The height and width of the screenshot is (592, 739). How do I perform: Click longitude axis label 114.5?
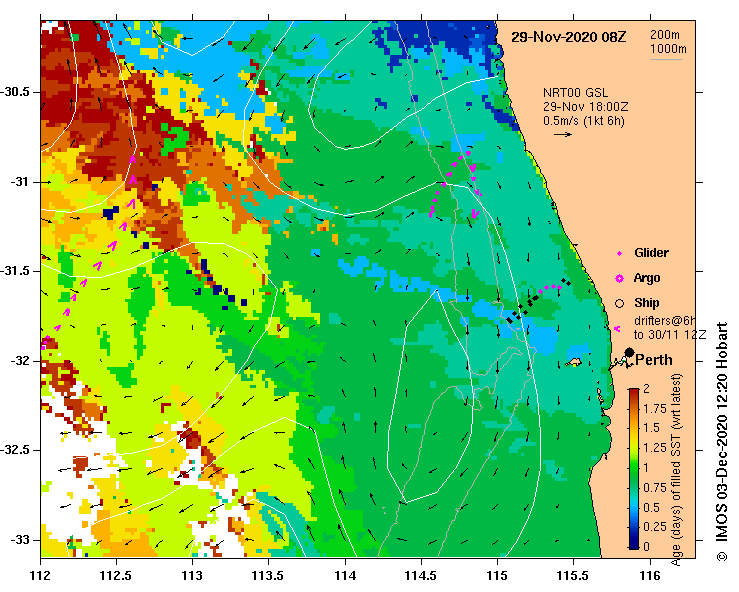pyautogui.click(x=421, y=576)
